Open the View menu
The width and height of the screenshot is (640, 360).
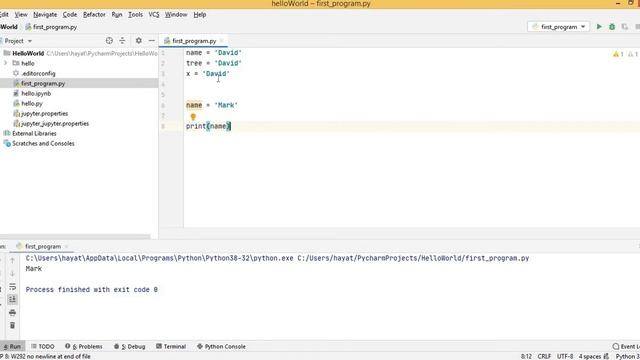tap(21, 15)
